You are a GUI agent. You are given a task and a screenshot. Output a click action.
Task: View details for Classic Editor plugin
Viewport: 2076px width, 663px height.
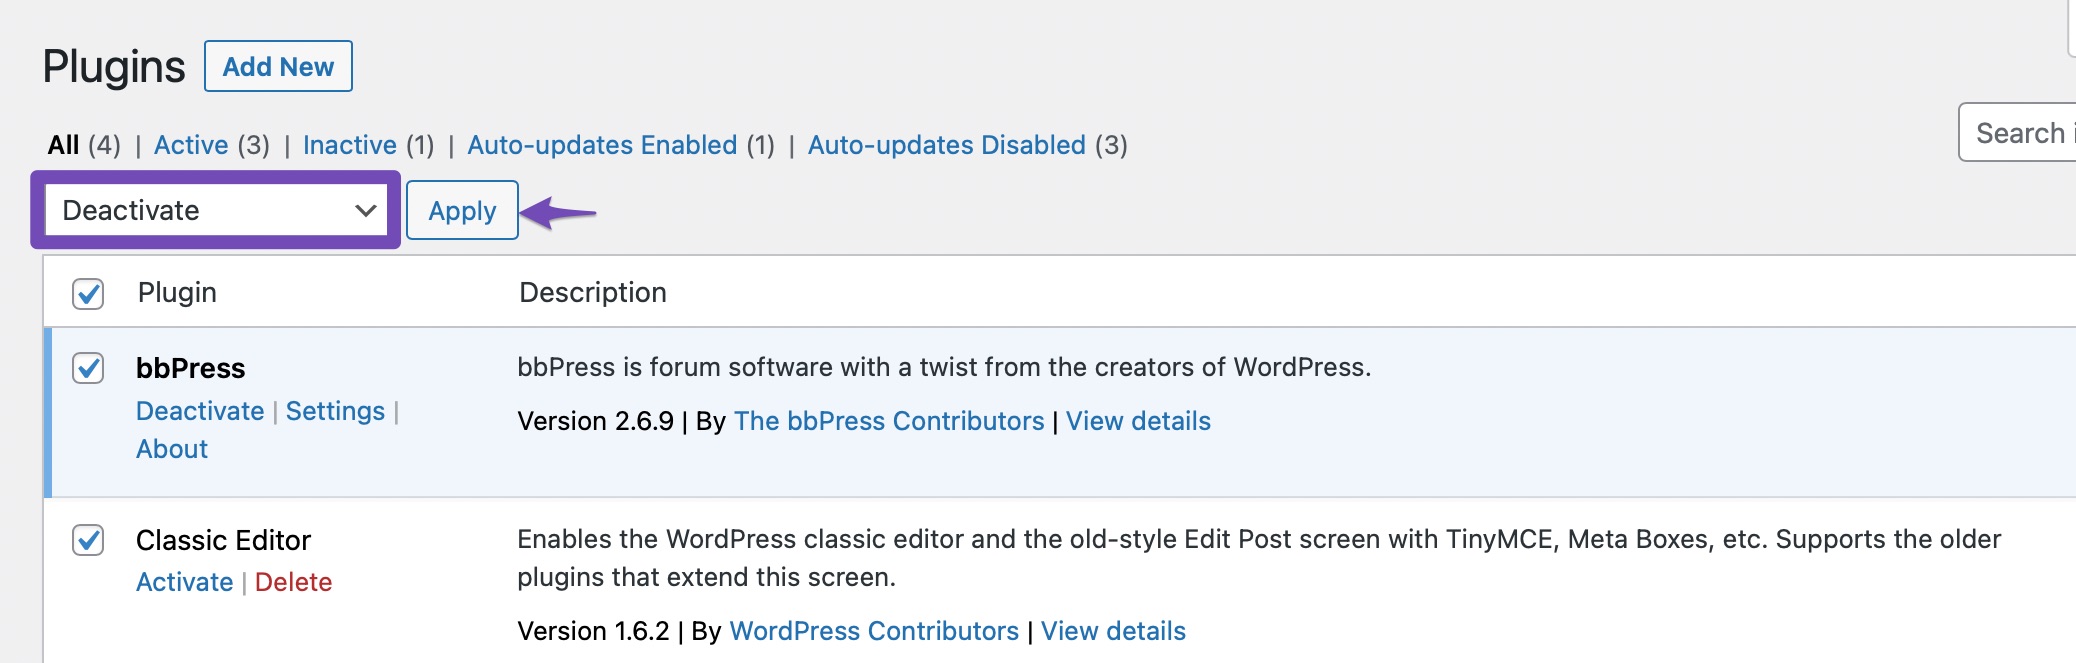coord(1113,631)
